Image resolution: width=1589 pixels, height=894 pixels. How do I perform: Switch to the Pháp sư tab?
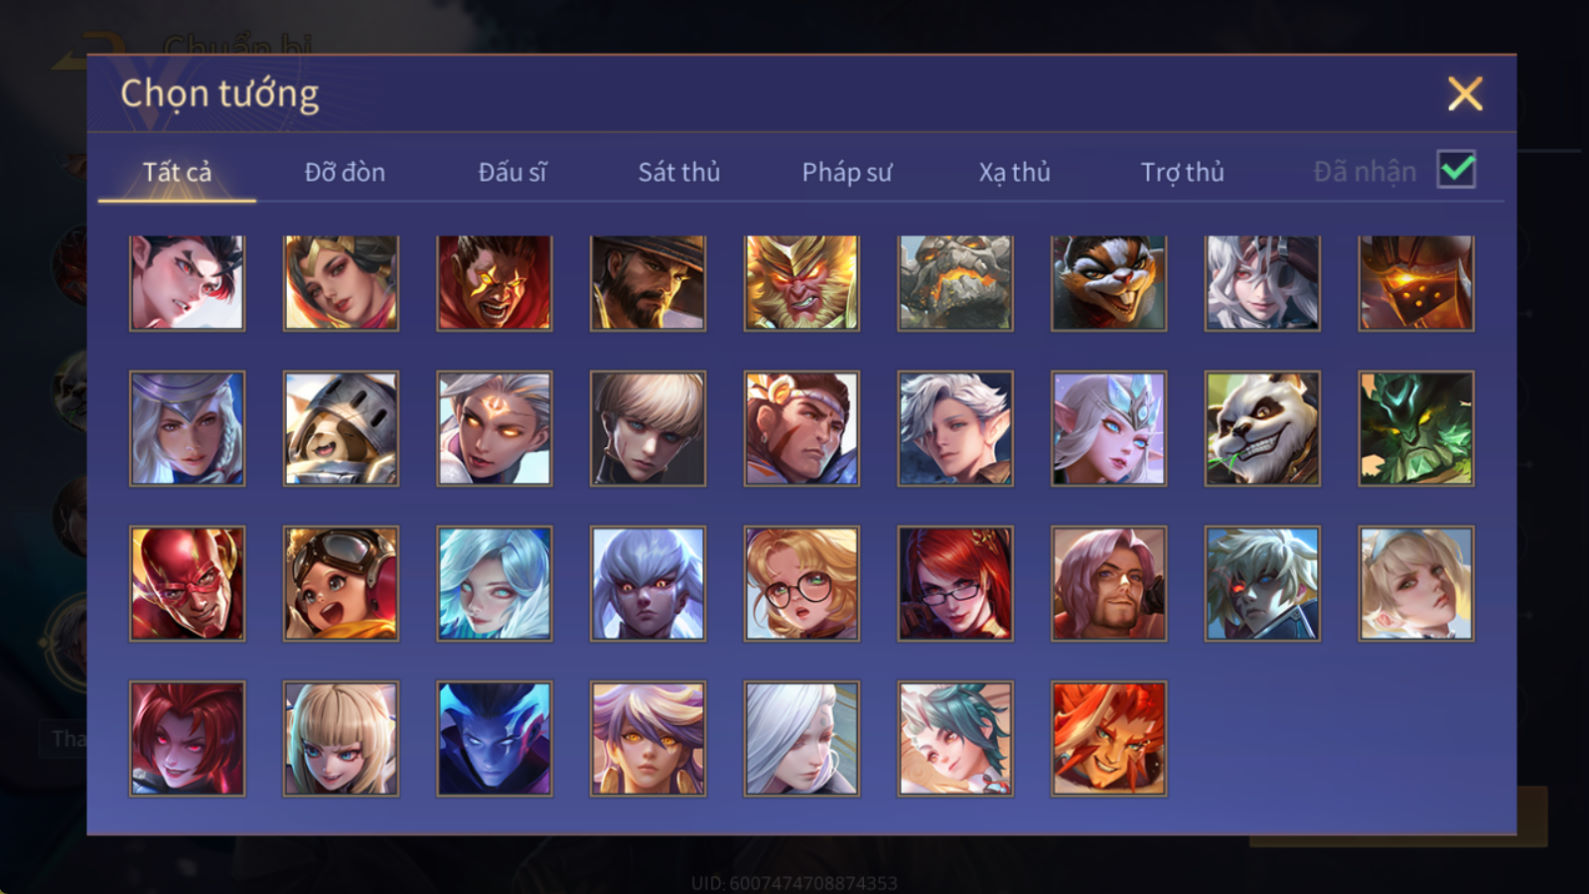pyautogui.click(x=847, y=172)
